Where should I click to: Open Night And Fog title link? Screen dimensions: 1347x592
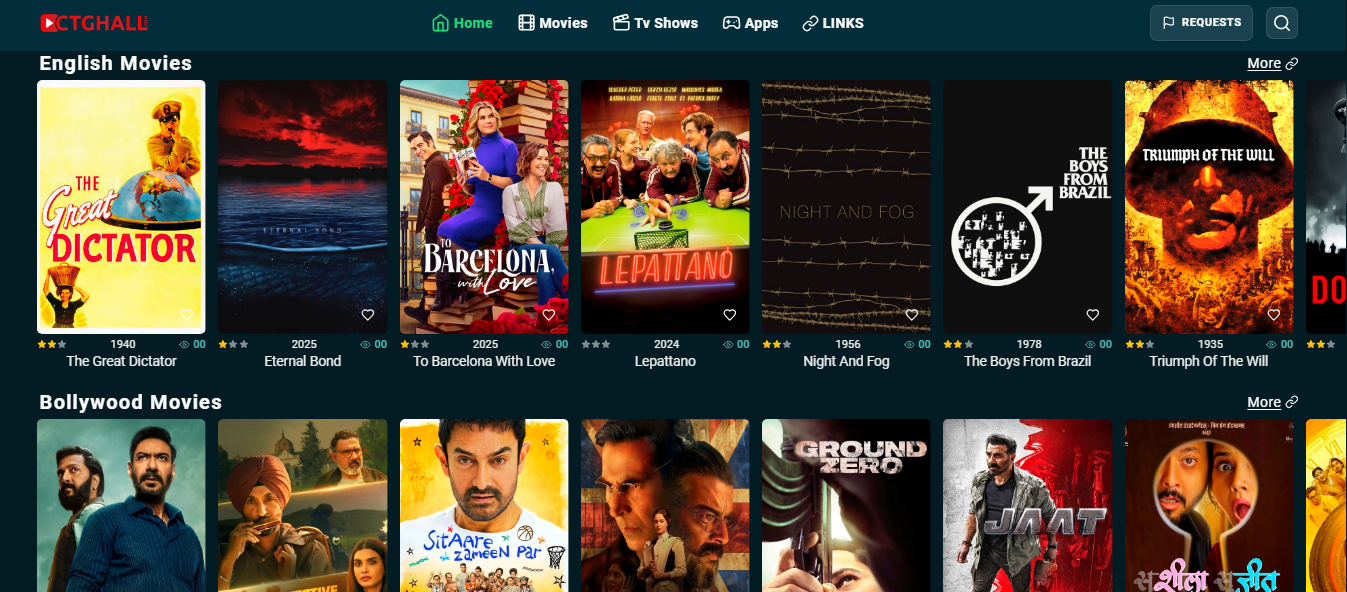tap(846, 361)
